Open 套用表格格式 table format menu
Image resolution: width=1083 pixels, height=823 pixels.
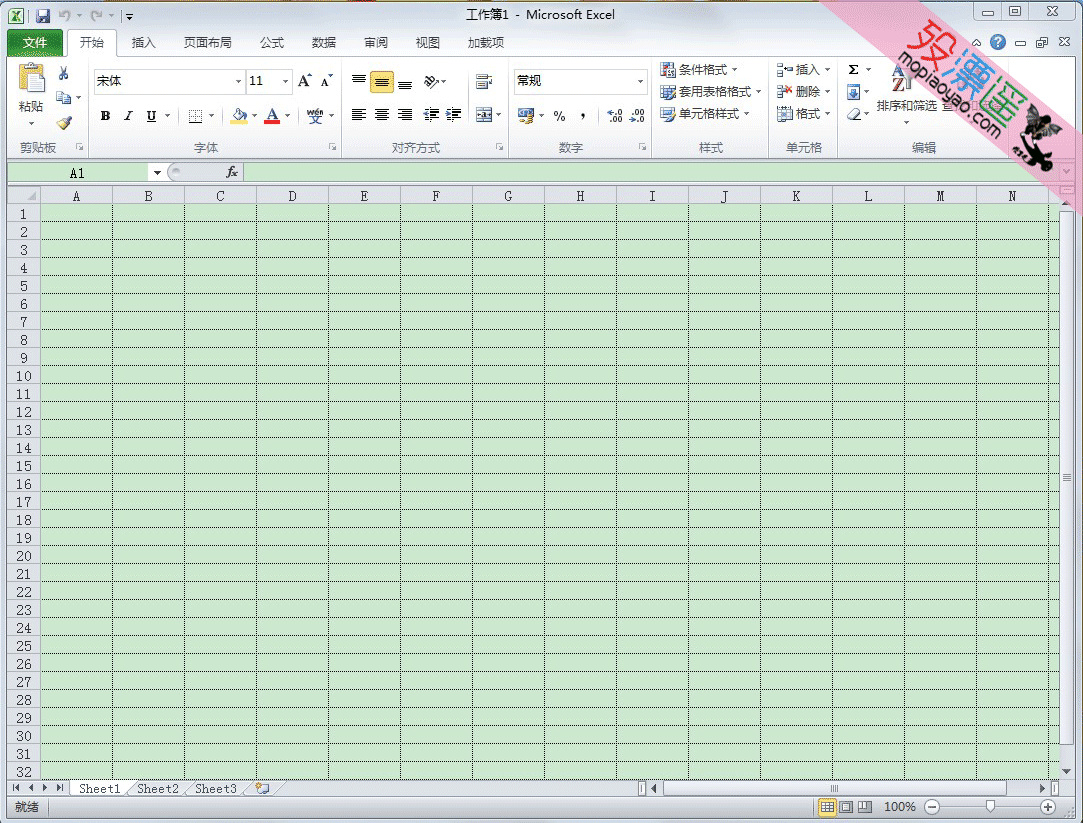click(711, 92)
